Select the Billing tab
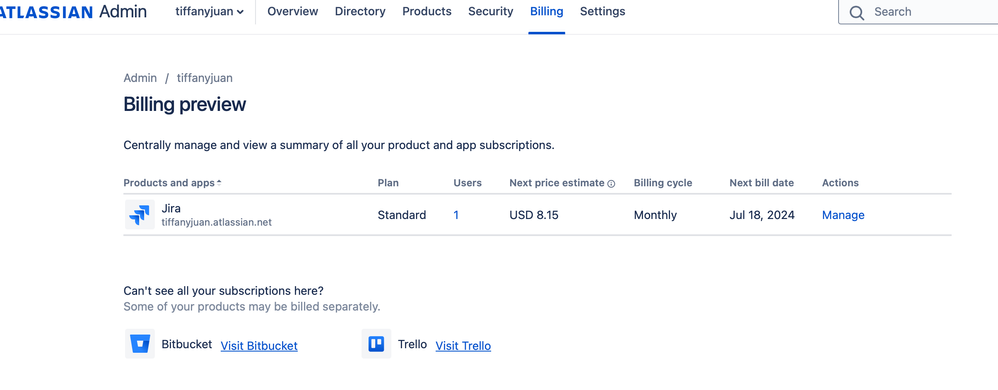998x390 pixels. pyautogui.click(x=547, y=11)
